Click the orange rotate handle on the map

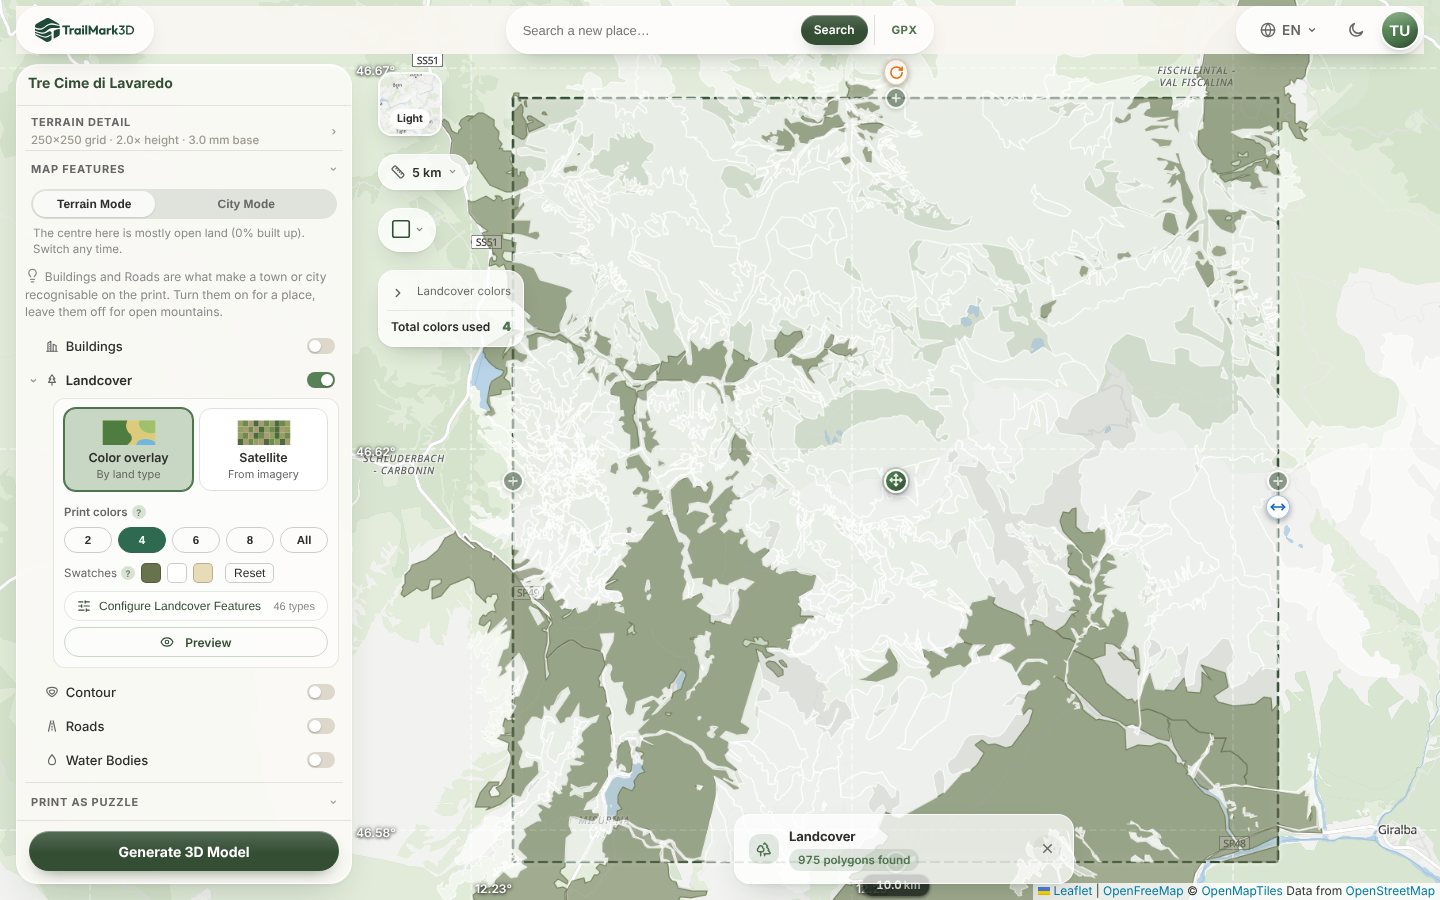tap(896, 72)
